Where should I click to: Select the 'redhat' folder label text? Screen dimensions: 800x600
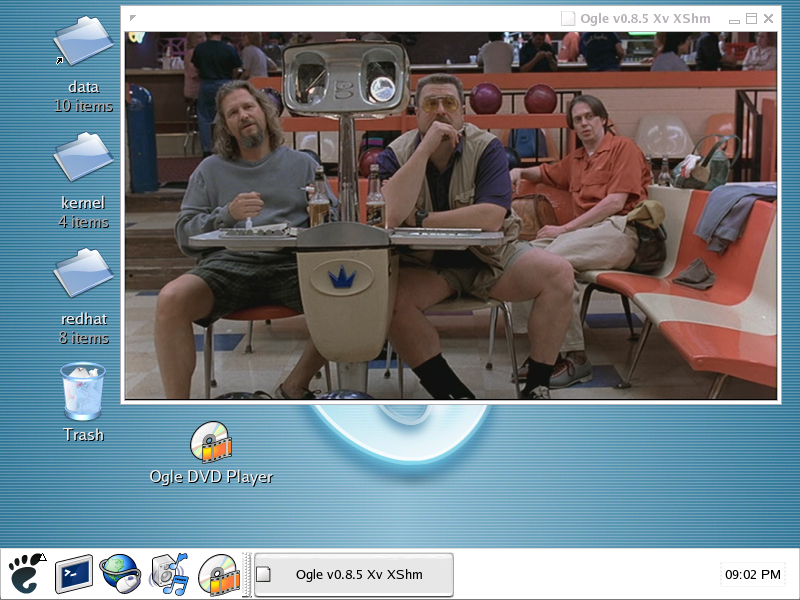click(x=84, y=319)
